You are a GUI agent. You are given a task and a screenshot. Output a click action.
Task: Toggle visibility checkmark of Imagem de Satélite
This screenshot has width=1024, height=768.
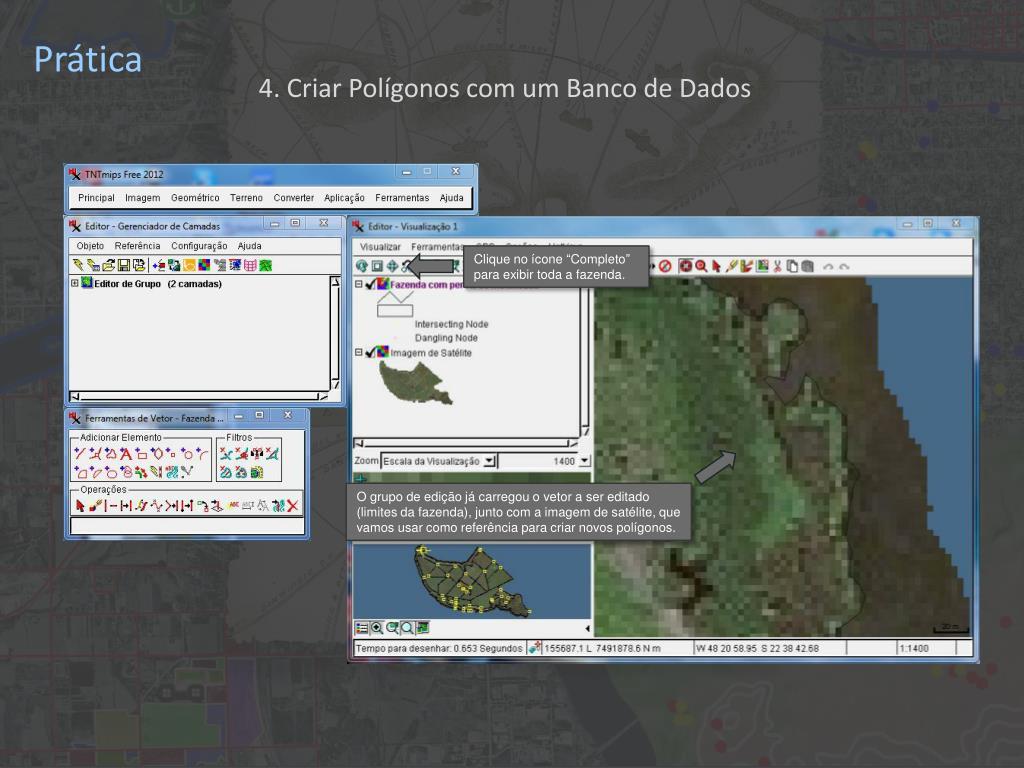click(371, 353)
